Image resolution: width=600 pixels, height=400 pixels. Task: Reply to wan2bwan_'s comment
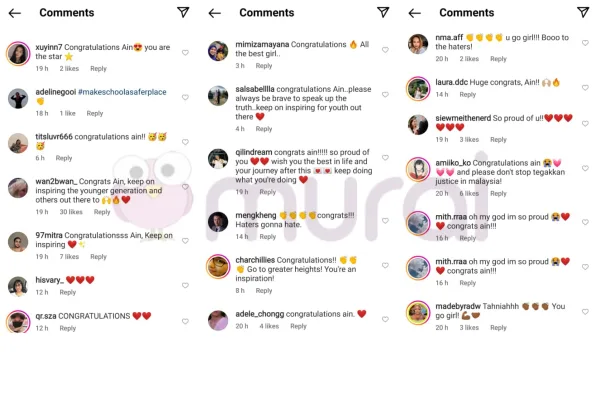tap(102, 212)
